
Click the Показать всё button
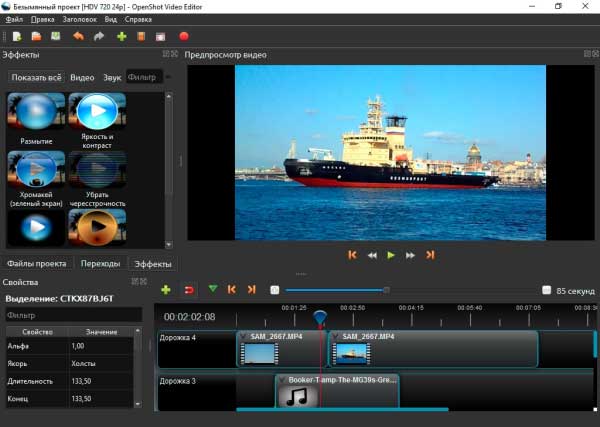coord(35,77)
